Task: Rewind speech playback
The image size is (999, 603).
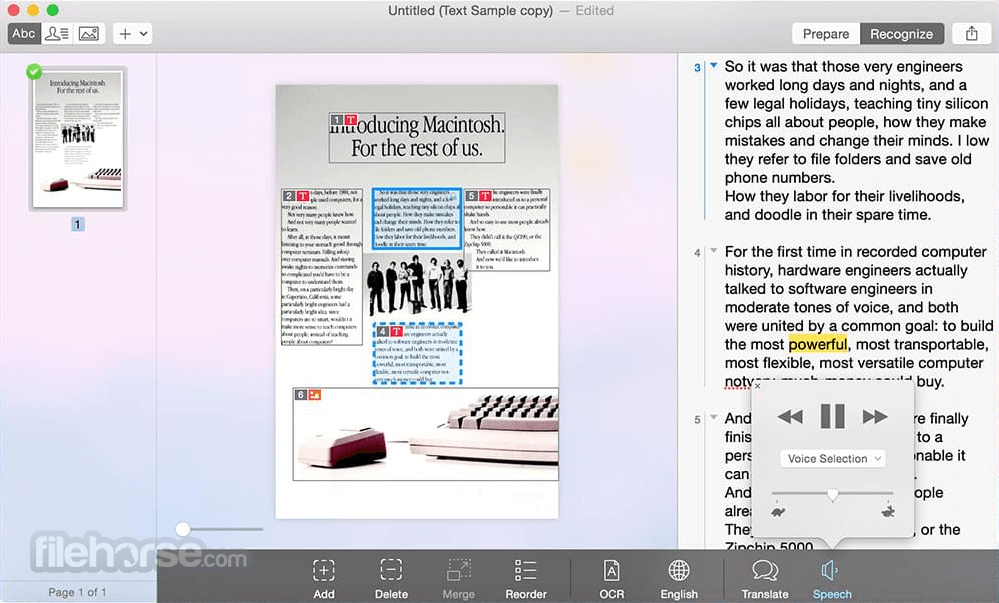Action: coord(790,417)
